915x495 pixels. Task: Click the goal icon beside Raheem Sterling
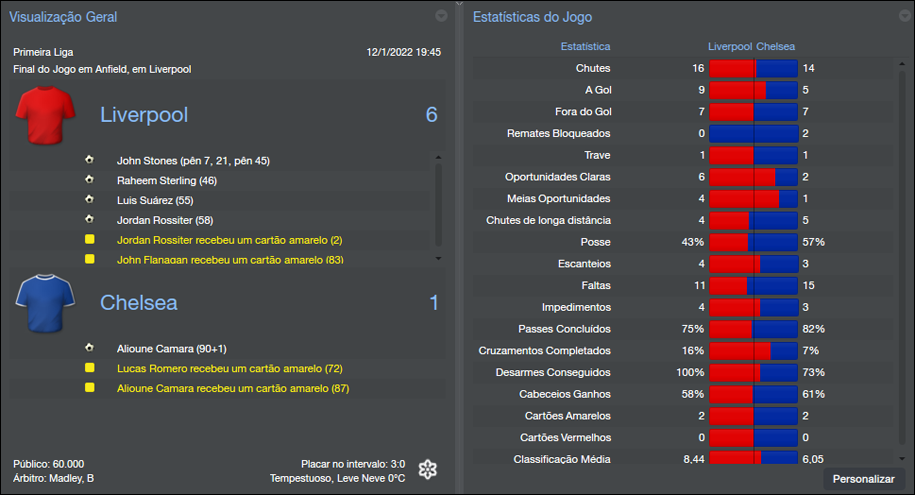90,180
